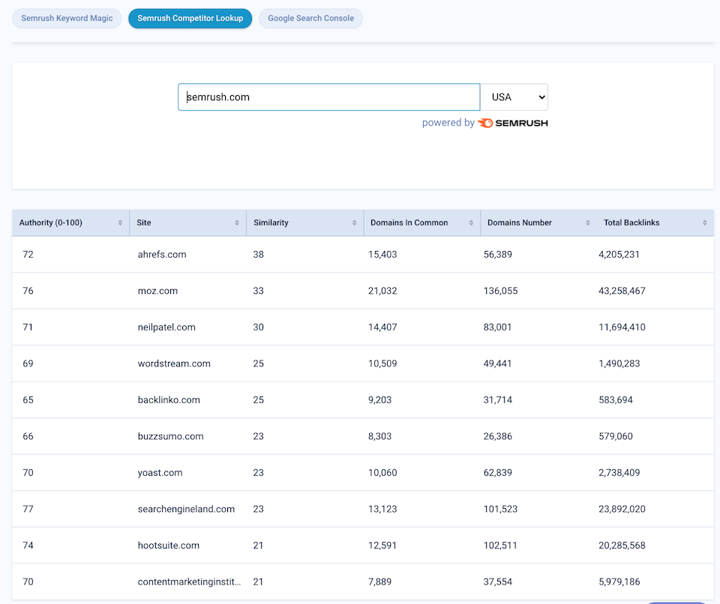
Task: Click the Domains In Common header text
Action: coord(409,223)
